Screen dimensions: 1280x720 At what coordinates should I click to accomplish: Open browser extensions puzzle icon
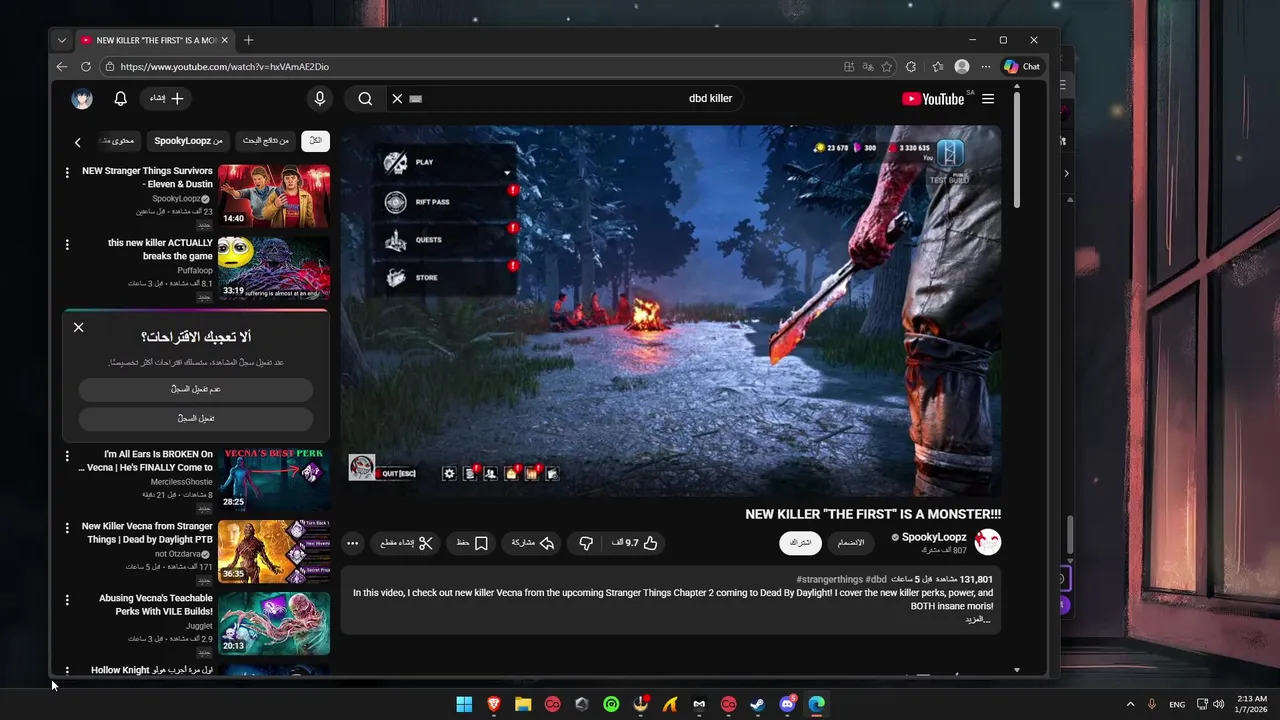(910, 67)
